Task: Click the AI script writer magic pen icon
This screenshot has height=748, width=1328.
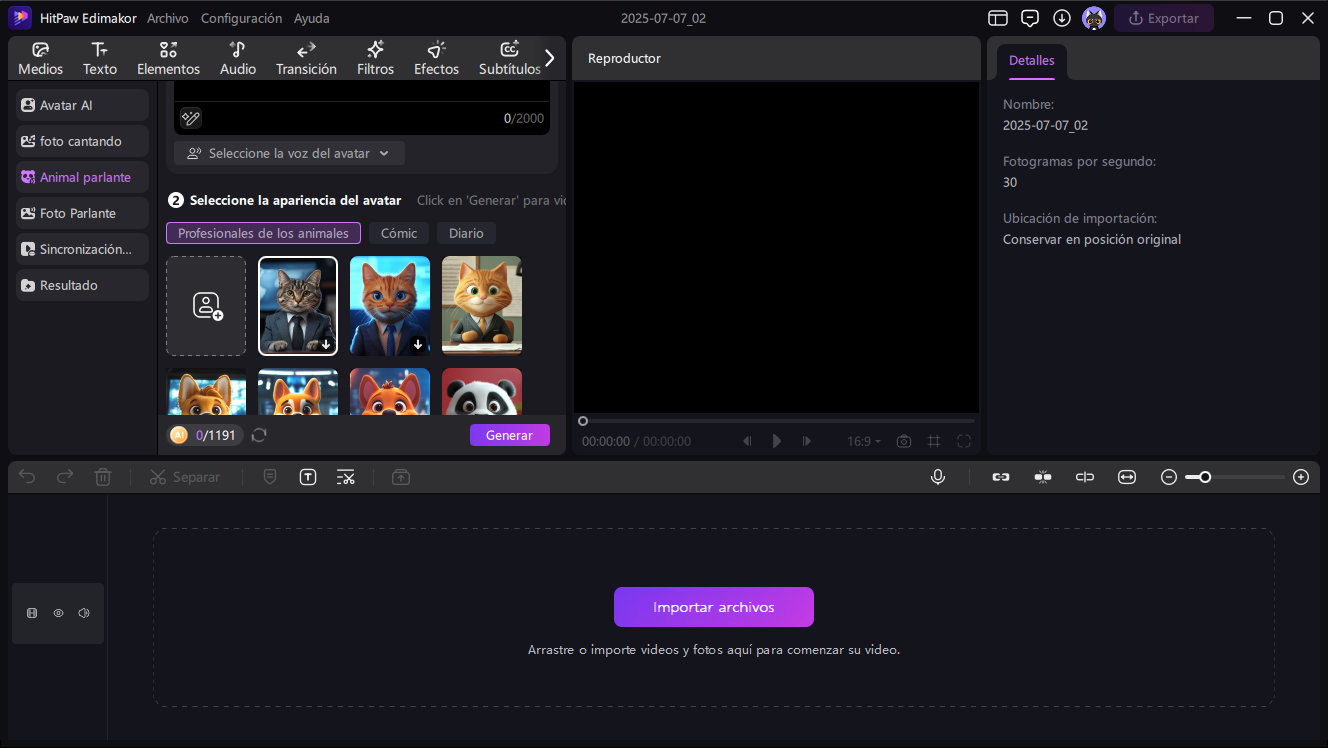Action: [191, 118]
